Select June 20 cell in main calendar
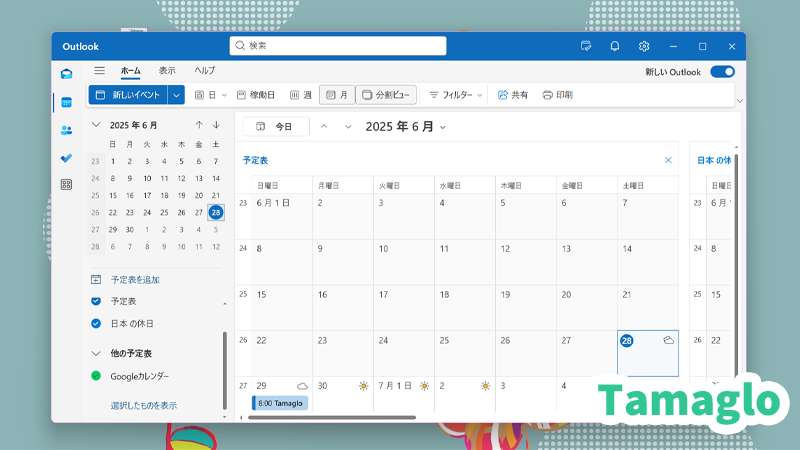 [587, 308]
